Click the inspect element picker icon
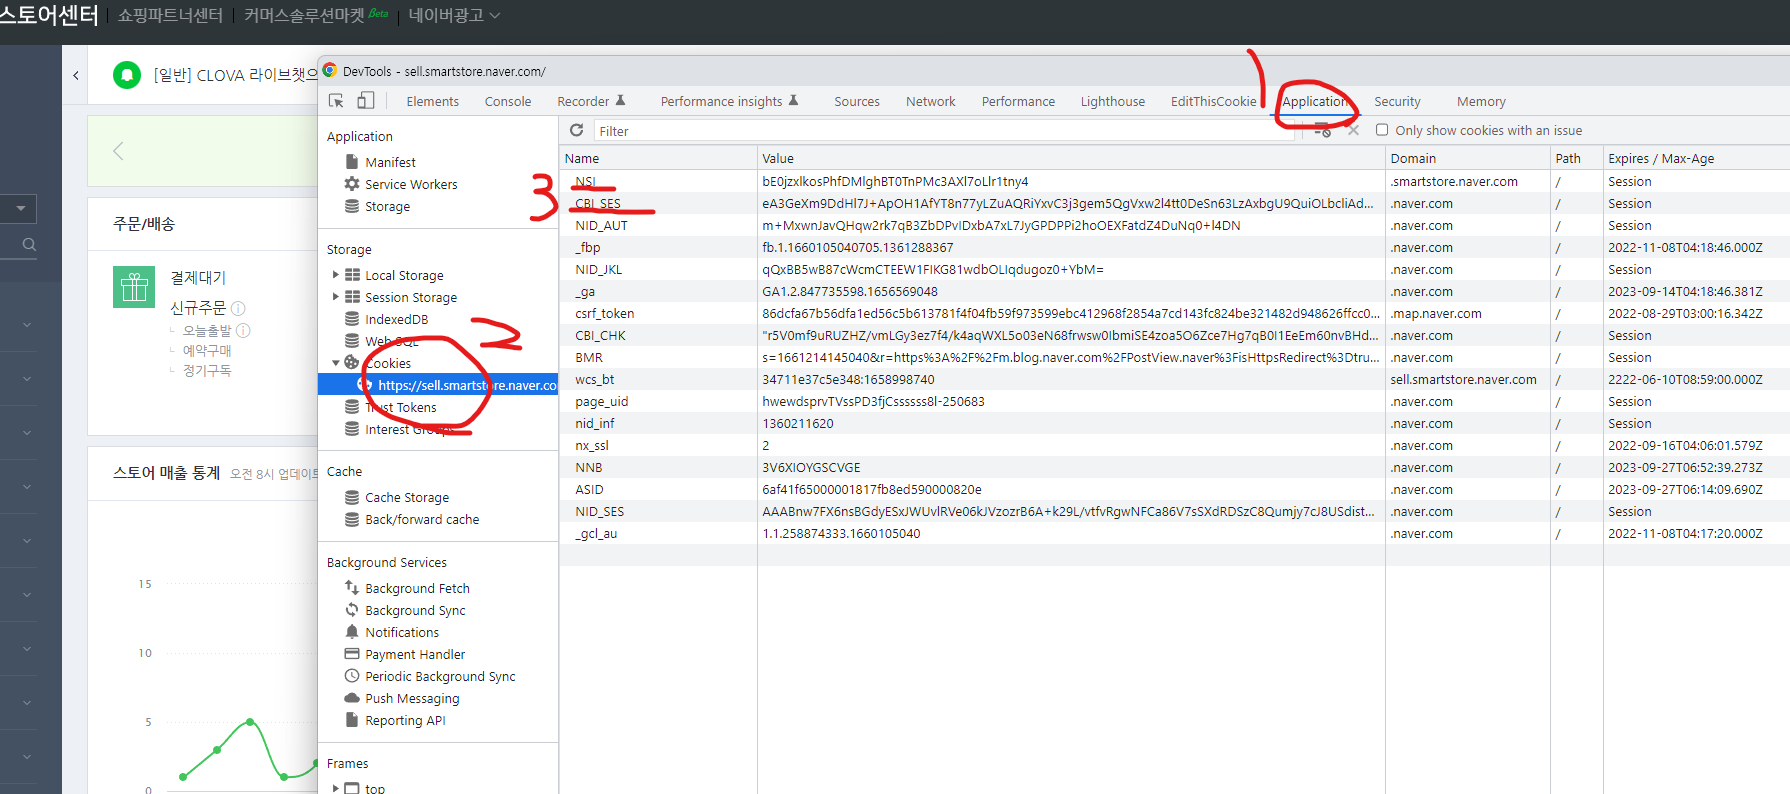 pyautogui.click(x=336, y=101)
